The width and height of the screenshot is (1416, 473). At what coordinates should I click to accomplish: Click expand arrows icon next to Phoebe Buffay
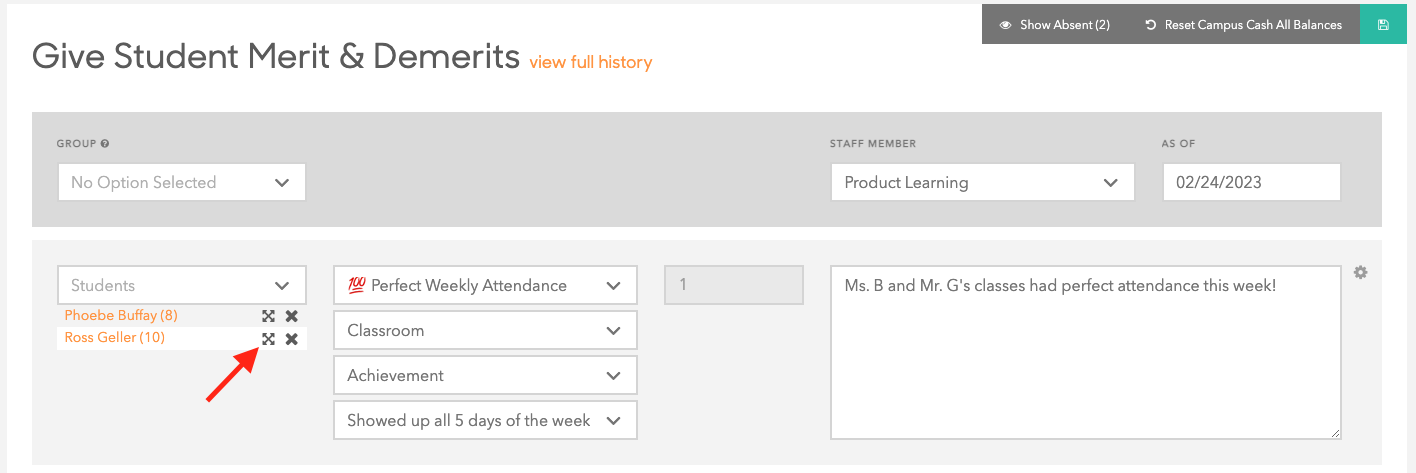click(268, 316)
